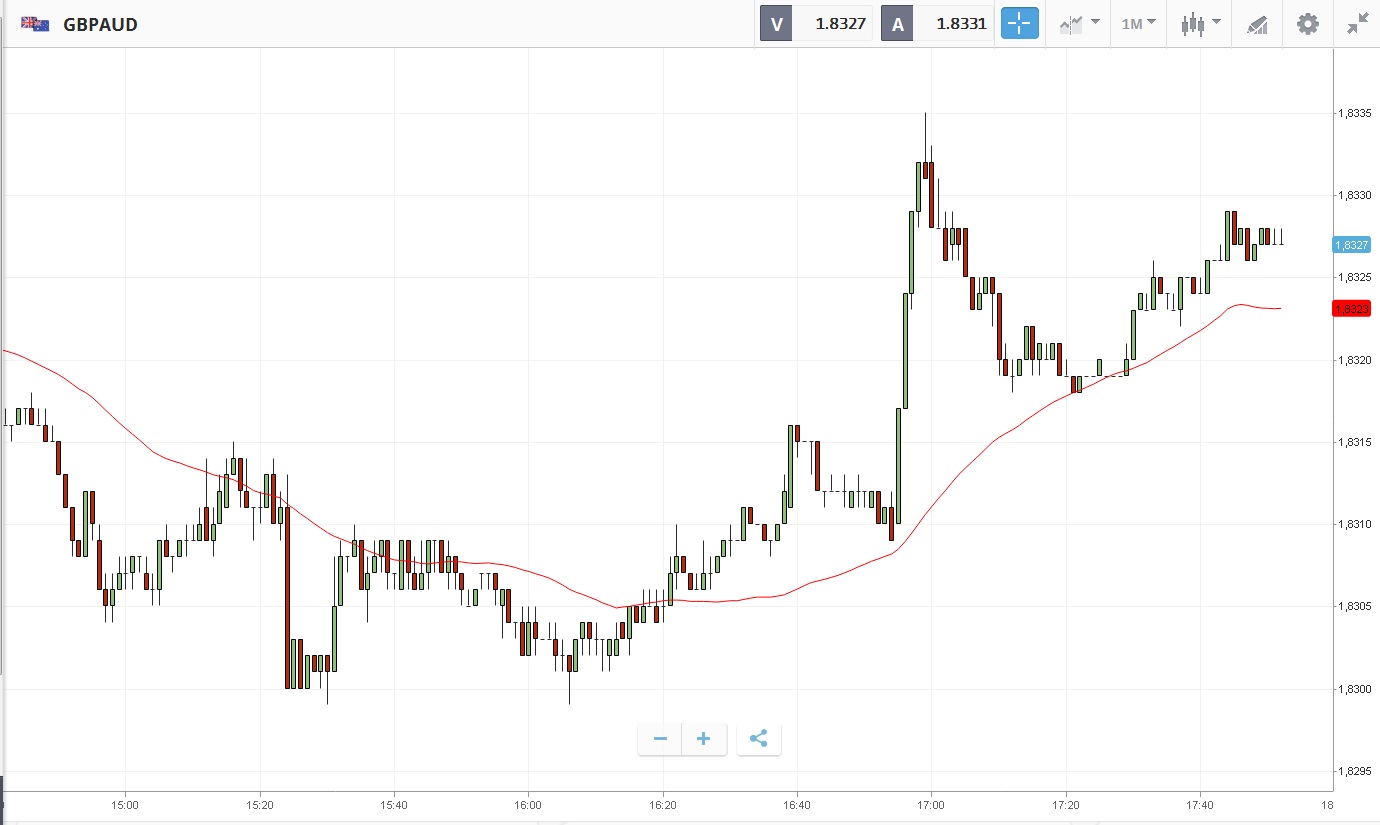Select the drawing tools pencil icon
This screenshot has width=1380, height=825.
1257,24
